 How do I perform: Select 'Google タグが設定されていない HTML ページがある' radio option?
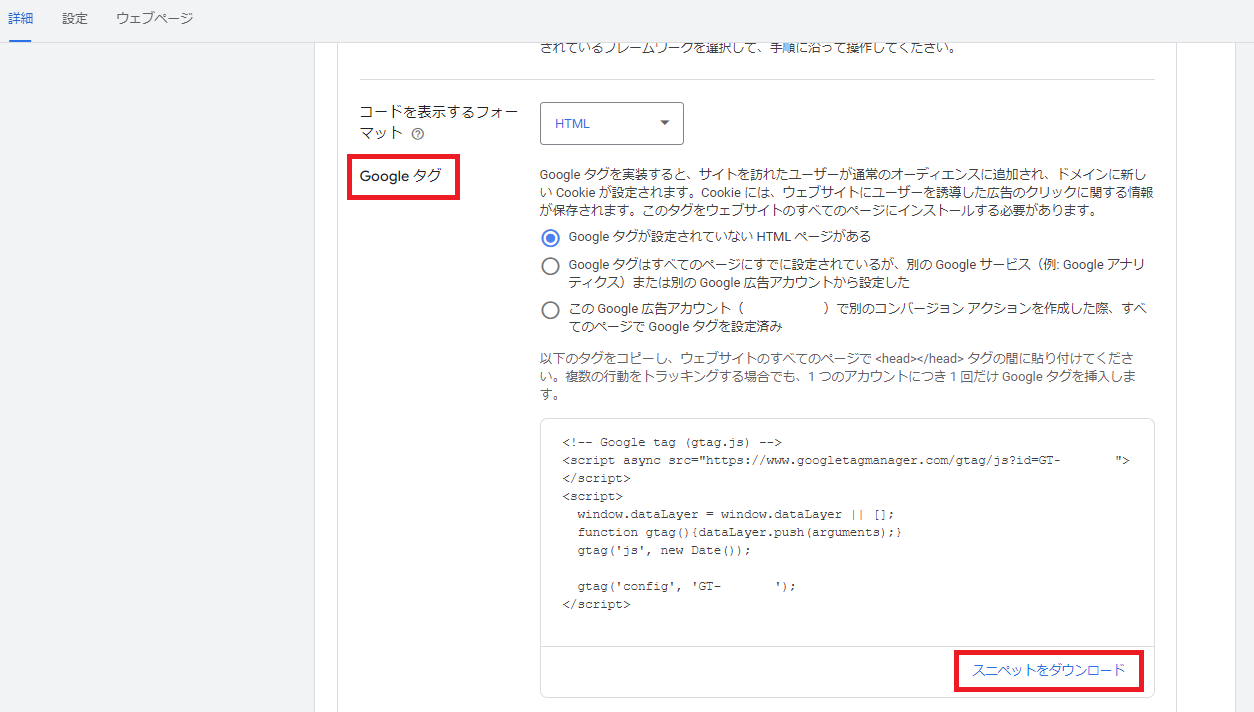click(550, 238)
